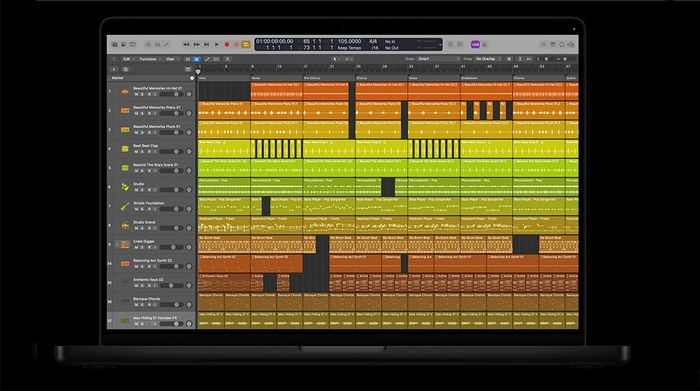Click the Simple Foundation bass guitar icon

click(x=125, y=206)
